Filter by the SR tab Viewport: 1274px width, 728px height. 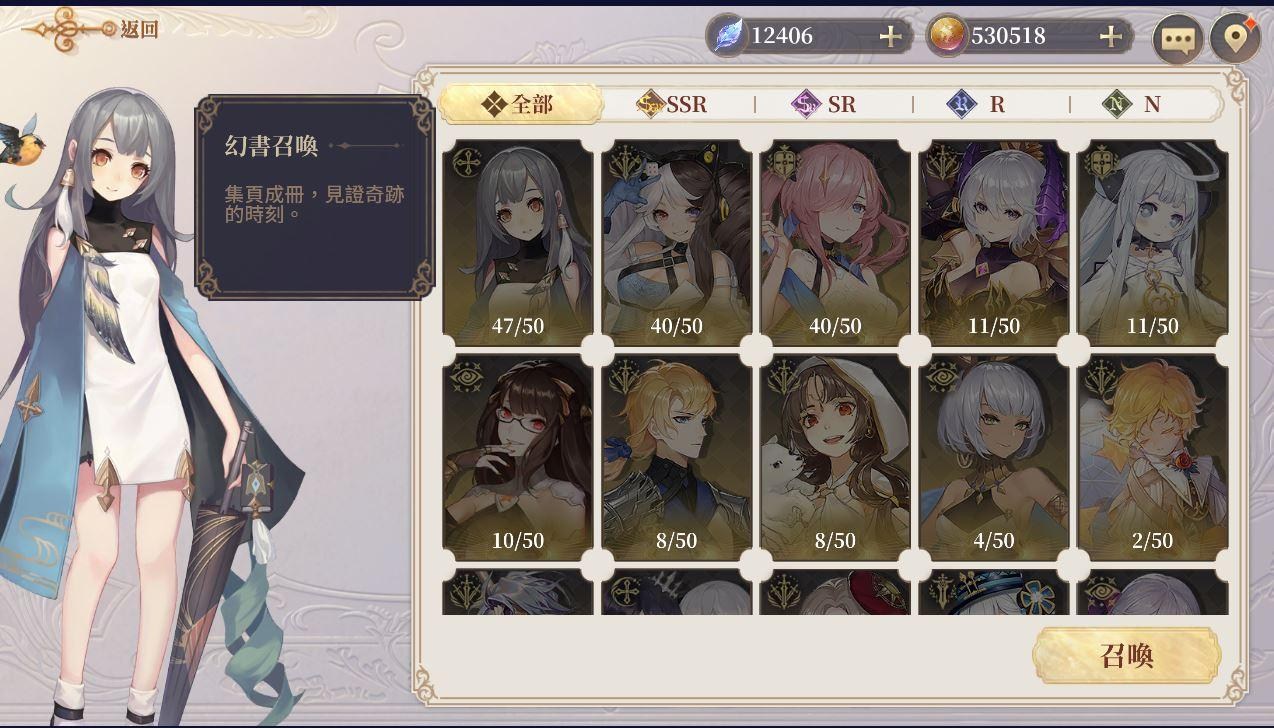pyautogui.click(x=825, y=104)
